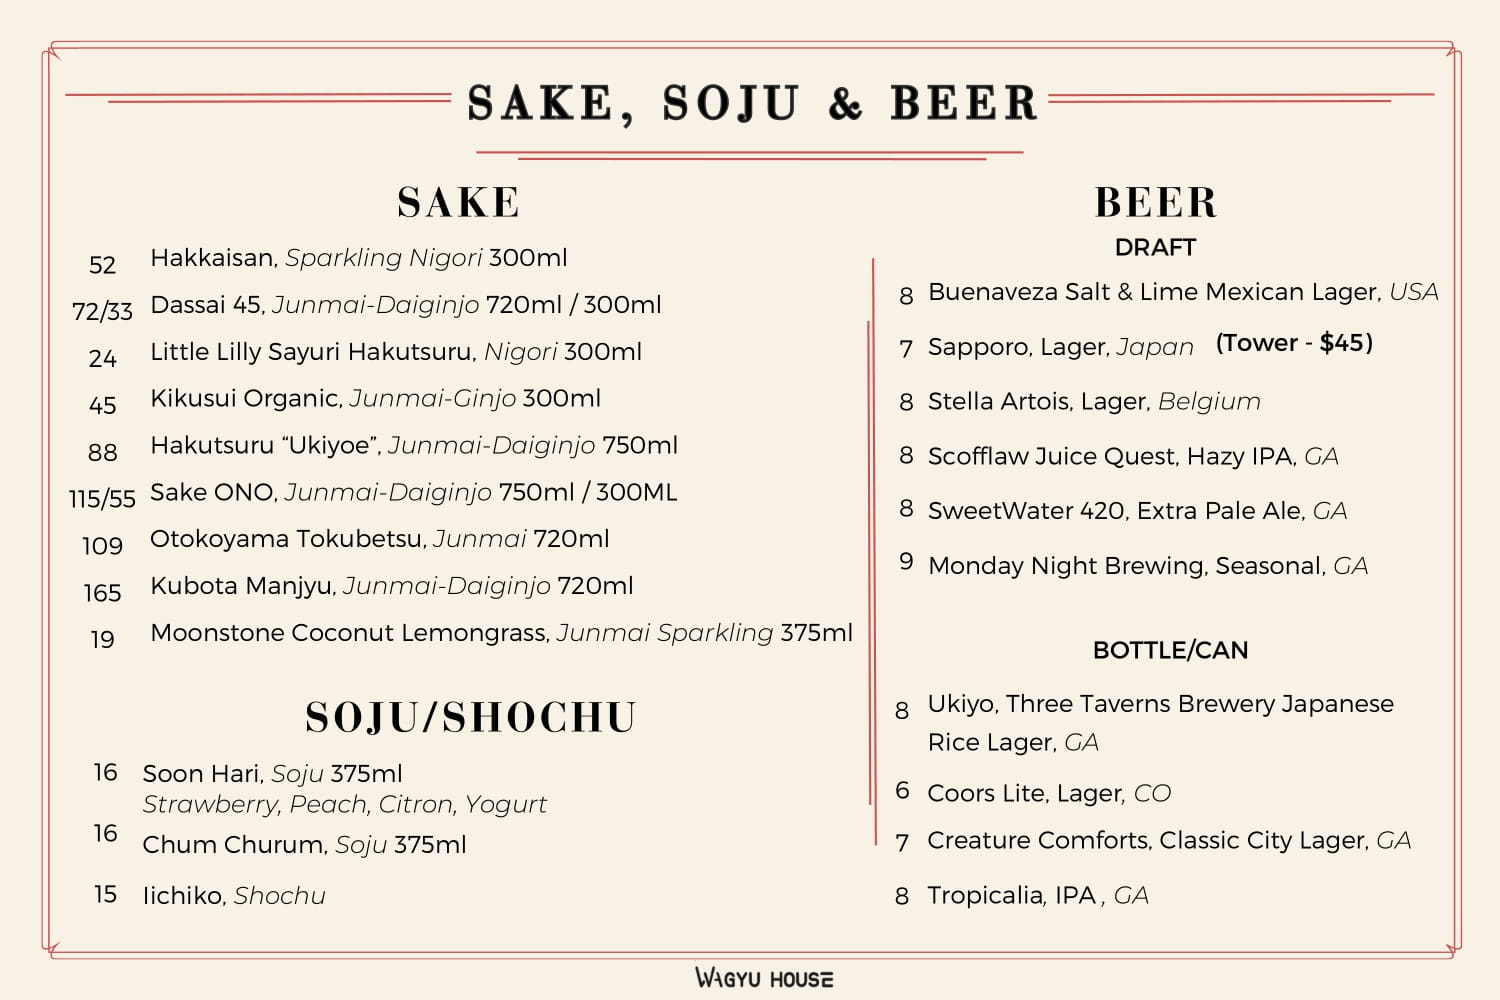The width and height of the screenshot is (1500, 1000).
Task: Select Tropicalia IPA at list bottom
Action: click(1038, 896)
